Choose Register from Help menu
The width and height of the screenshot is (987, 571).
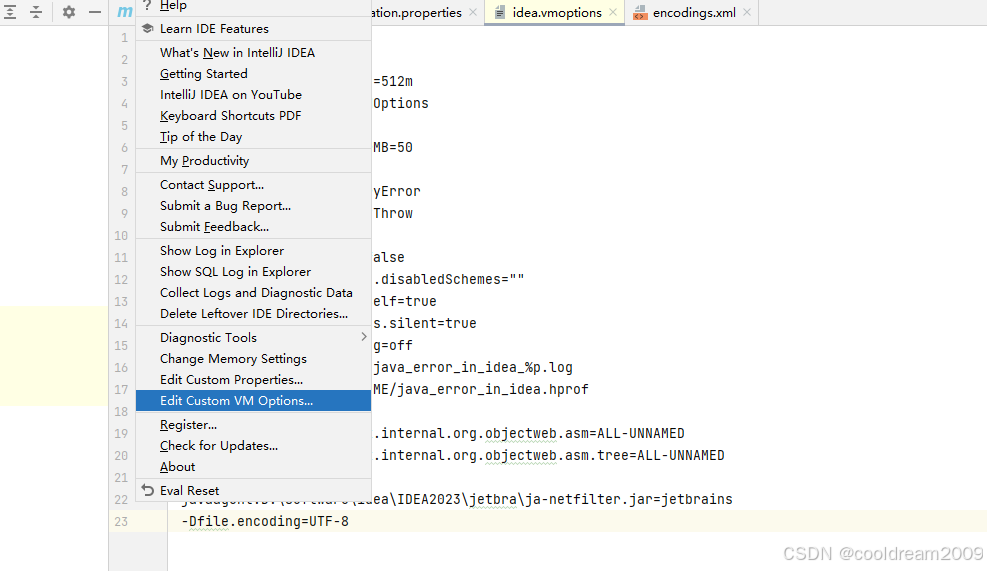[253, 425]
